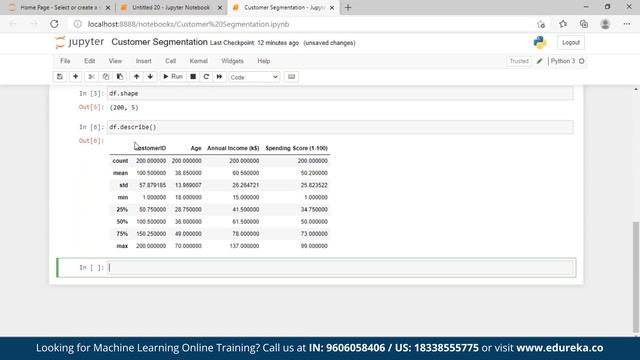This screenshot has height=360, width=640.
Task: Save and checkpoint the notebook
Action: coord(60,77)
